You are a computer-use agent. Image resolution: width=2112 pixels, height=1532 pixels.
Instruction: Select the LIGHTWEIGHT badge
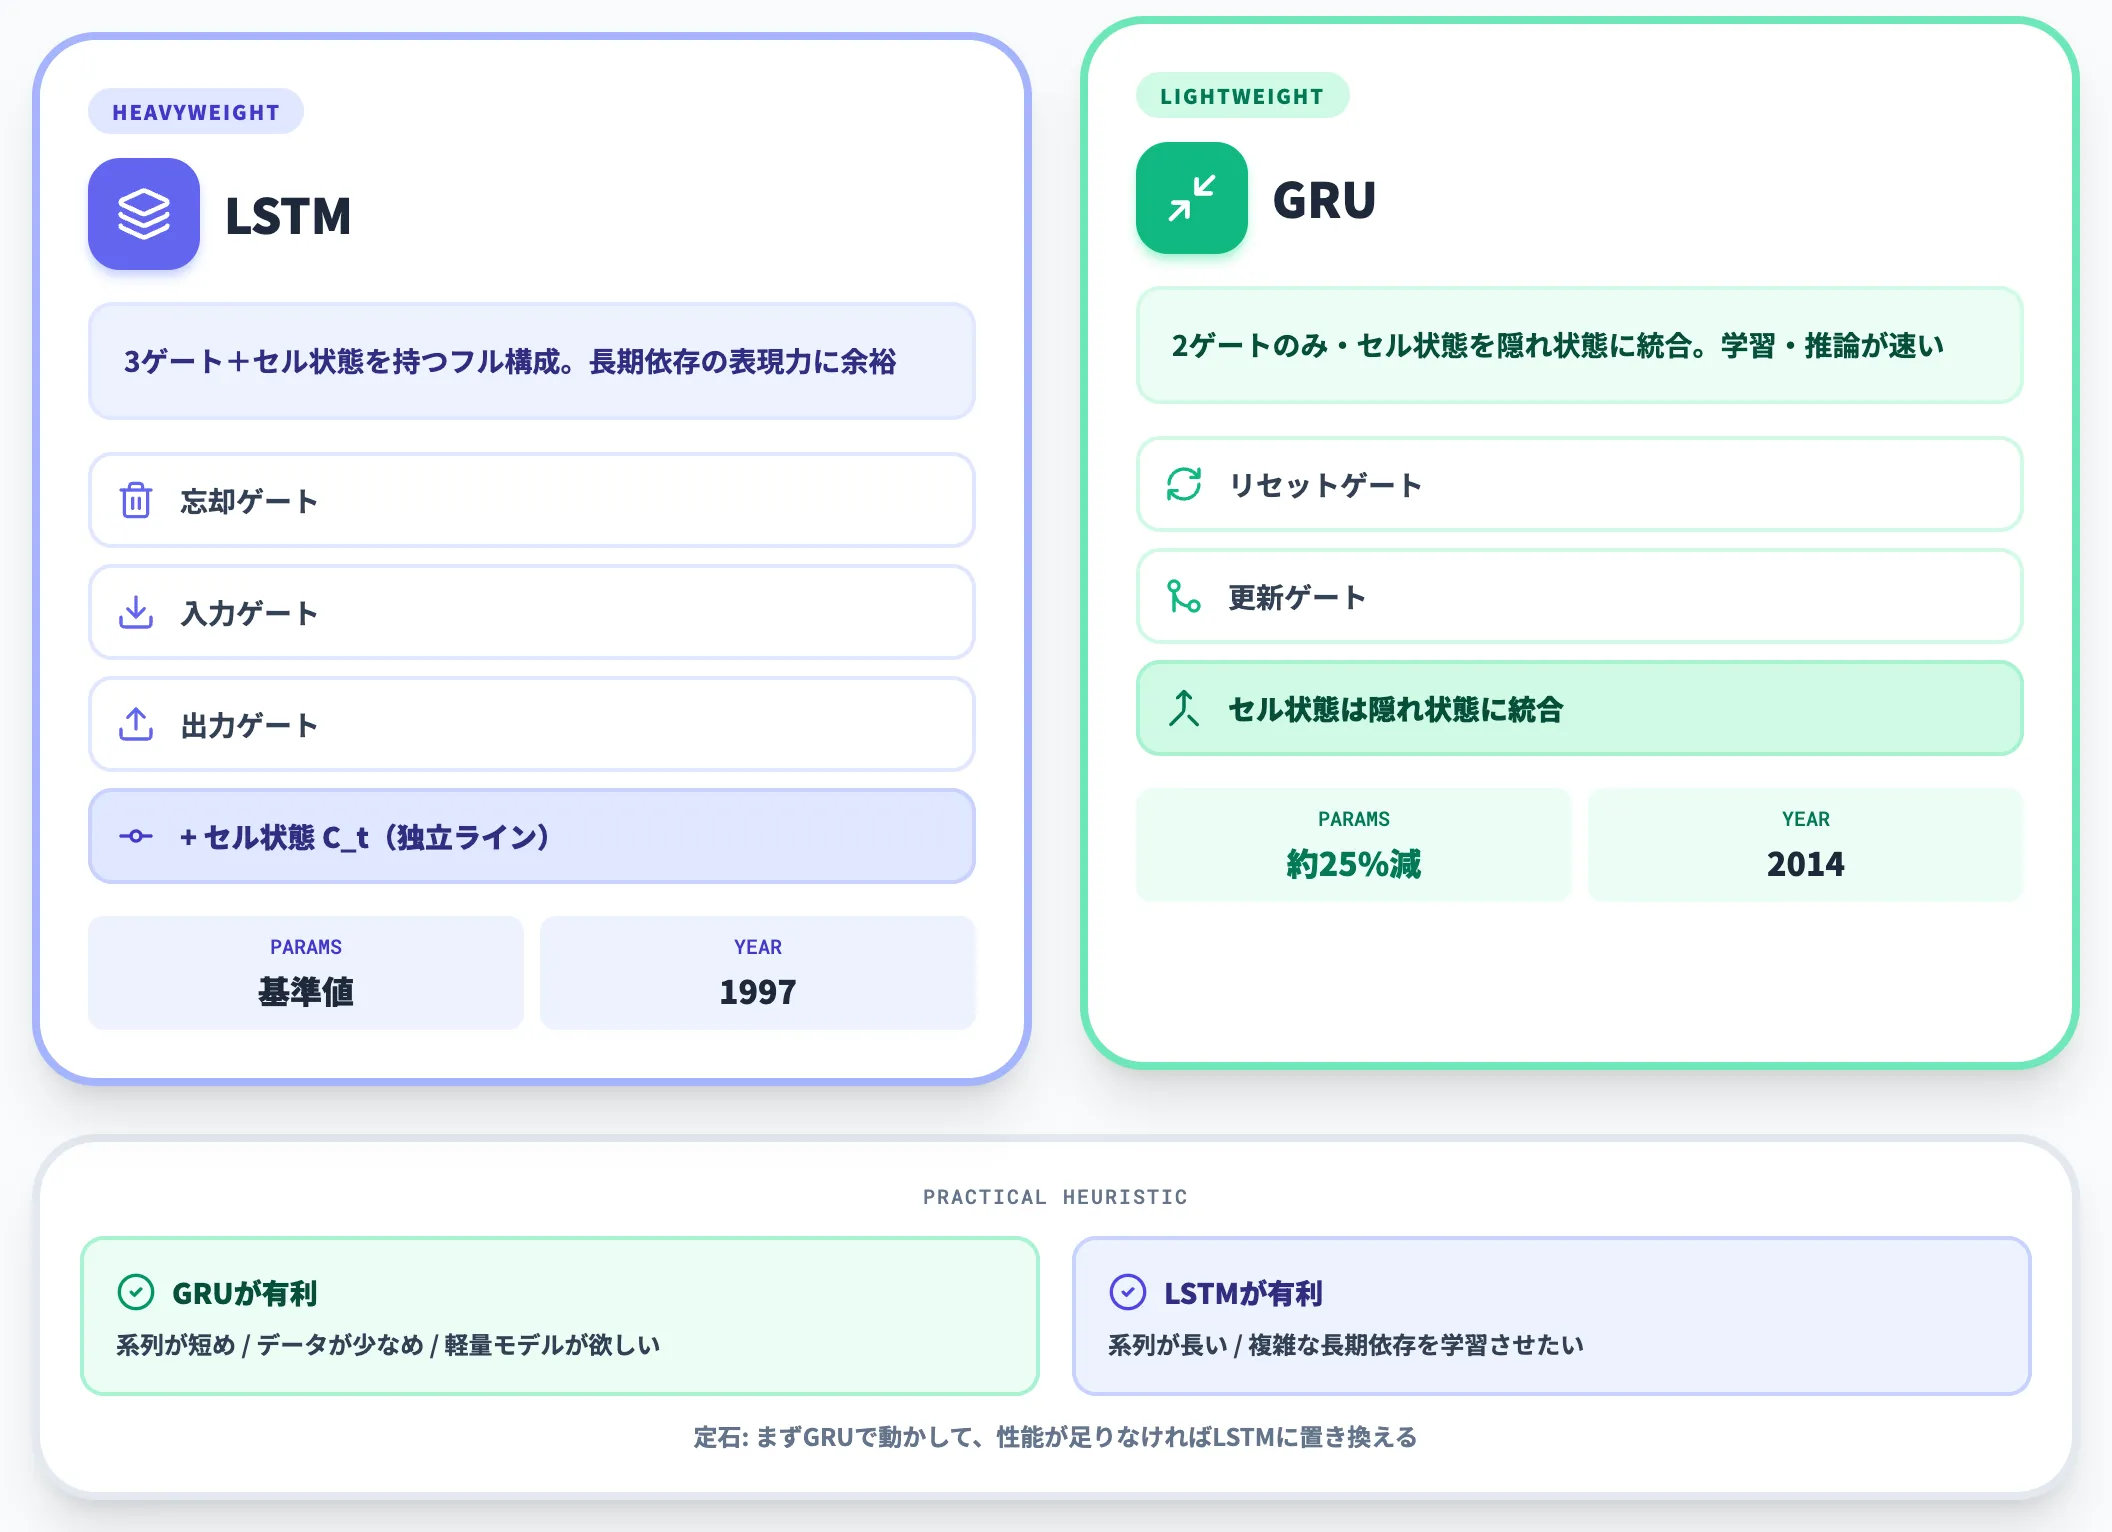tap(1242, 96)
